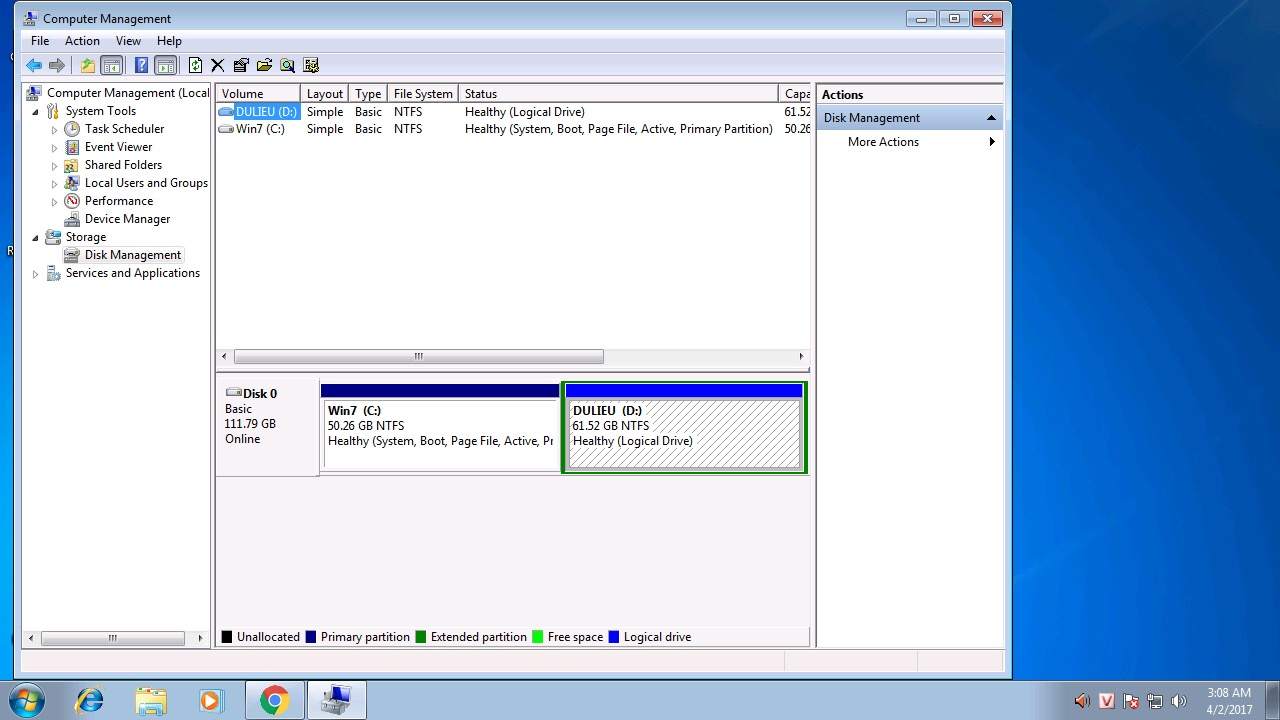The image size is (1280, 720).
Task: Toggle Show/Hide Action Pane button
Action: [x=166, y=65]
